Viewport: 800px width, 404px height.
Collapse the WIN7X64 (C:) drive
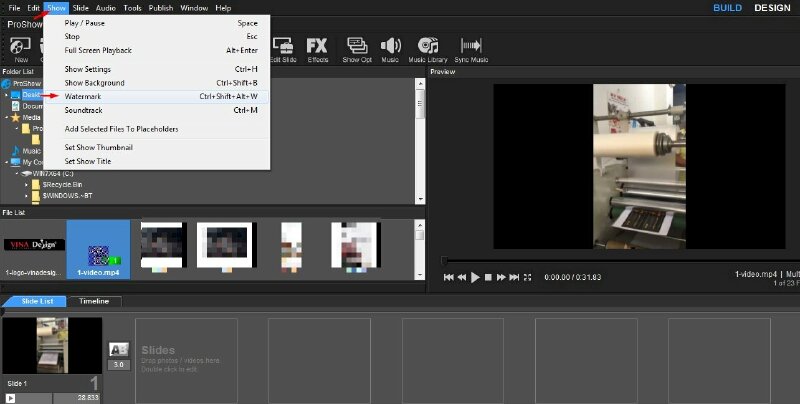(x=17, y=173)
